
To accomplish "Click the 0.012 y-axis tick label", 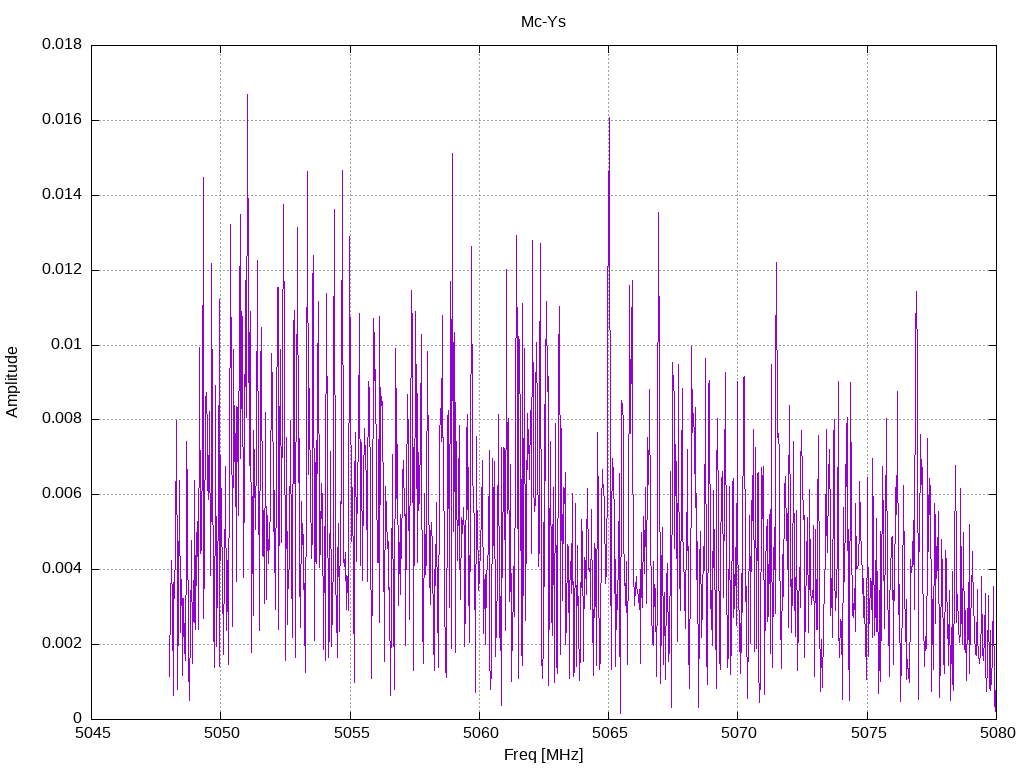I will (62, 270).
